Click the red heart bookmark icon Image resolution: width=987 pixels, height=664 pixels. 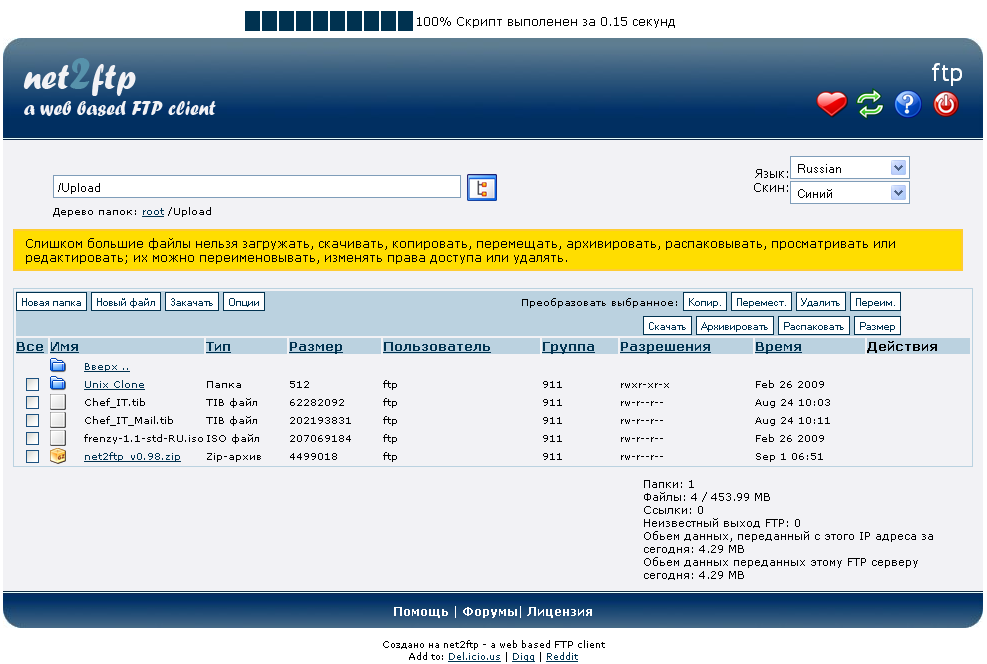(831, 104)
